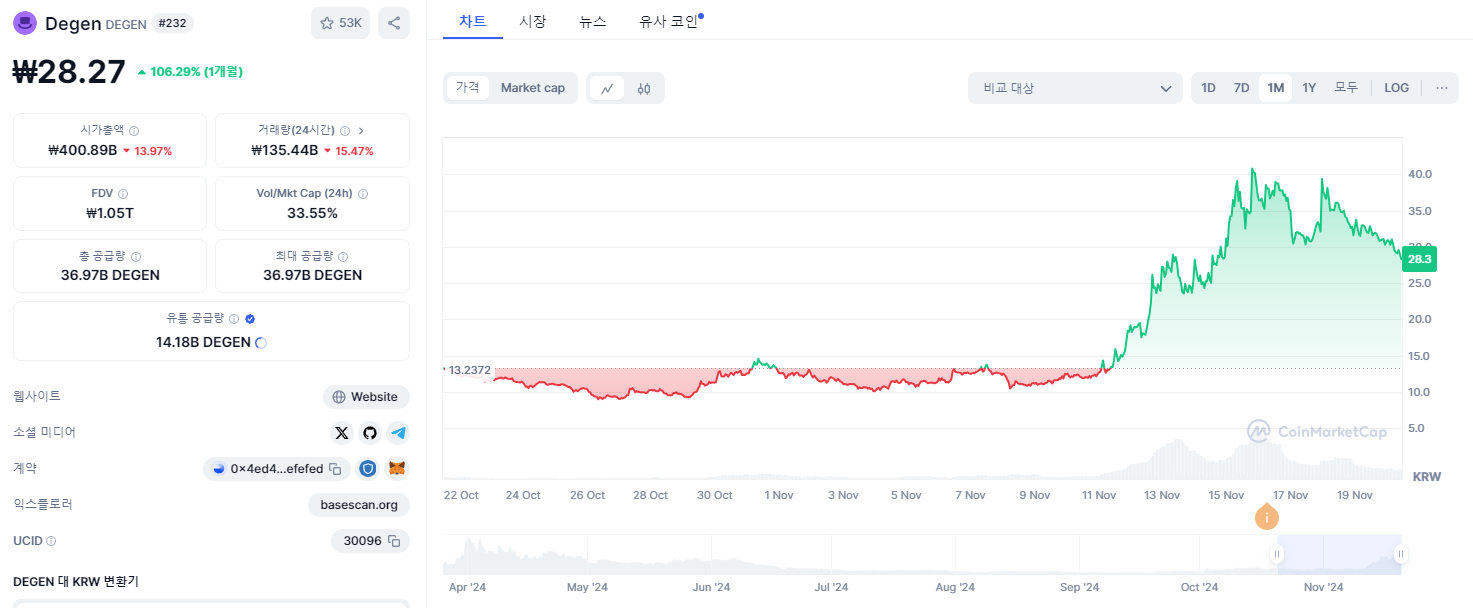1473x608 pixels.
Task: Switch to line chart view
Action: (x=607, y=88)
